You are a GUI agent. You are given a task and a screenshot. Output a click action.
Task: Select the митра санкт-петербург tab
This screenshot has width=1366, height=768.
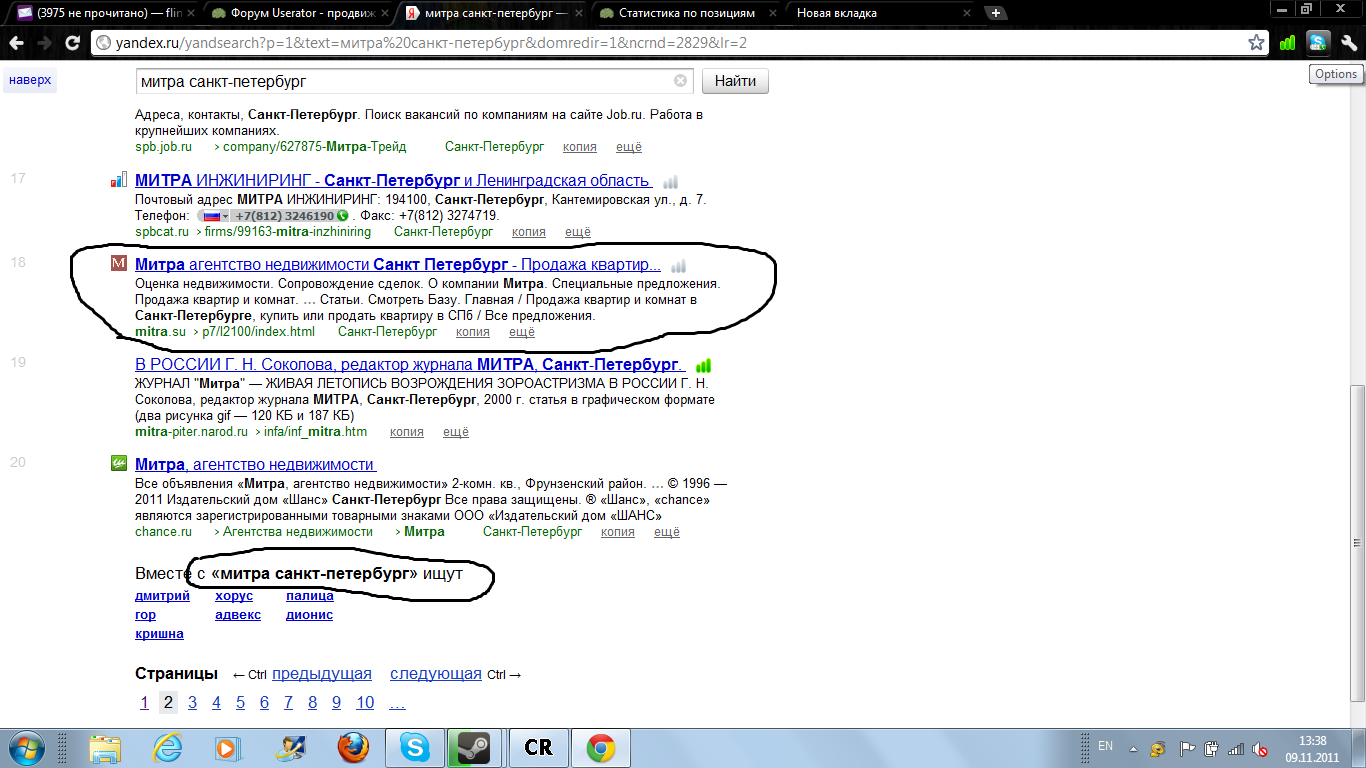[x=492, y=13]
